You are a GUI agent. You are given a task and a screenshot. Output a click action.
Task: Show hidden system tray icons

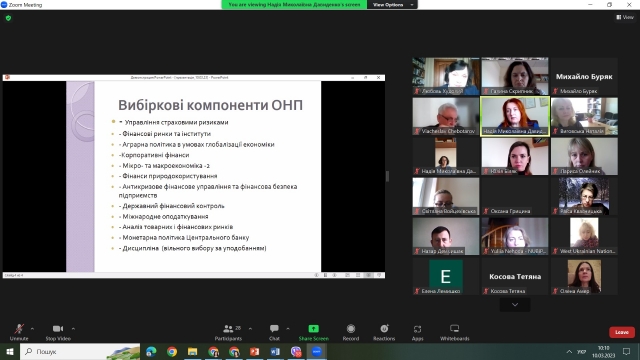[569, 351]
